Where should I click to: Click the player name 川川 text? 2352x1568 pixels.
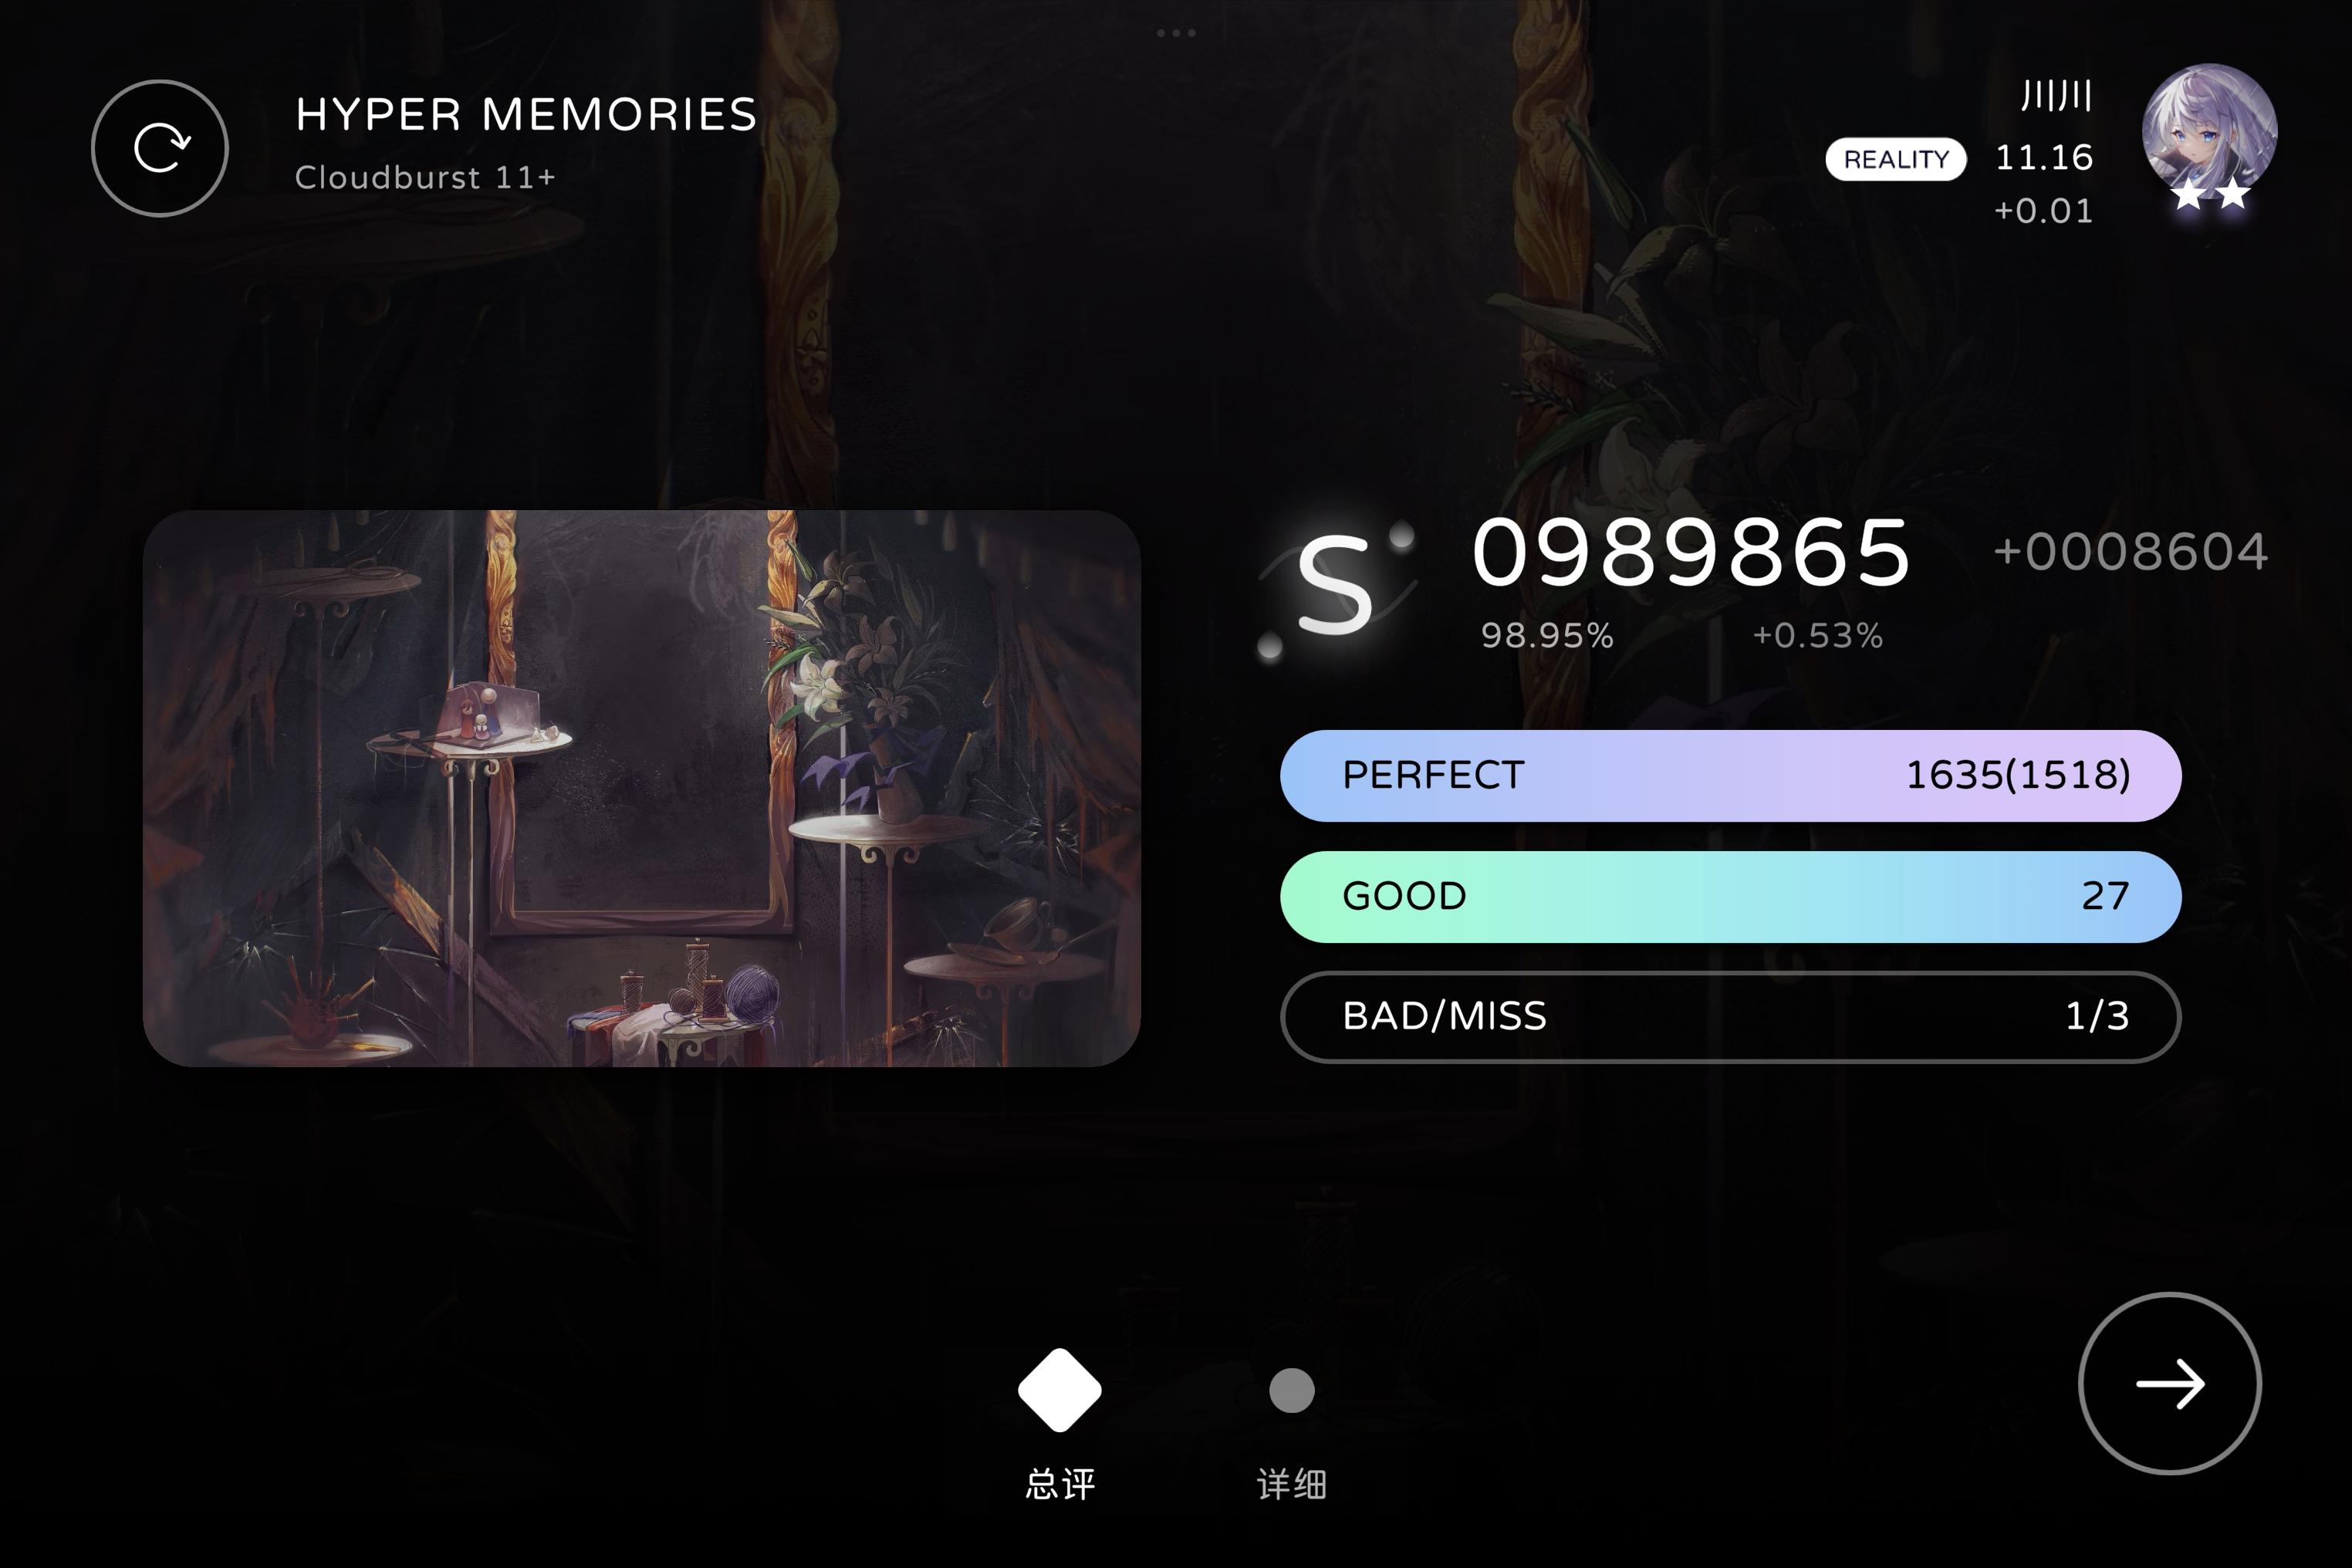2056,96
